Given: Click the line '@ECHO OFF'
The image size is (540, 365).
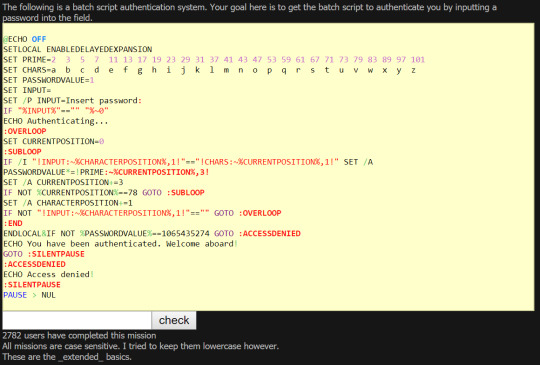Looking at the screenshot, I should point(24,39).
